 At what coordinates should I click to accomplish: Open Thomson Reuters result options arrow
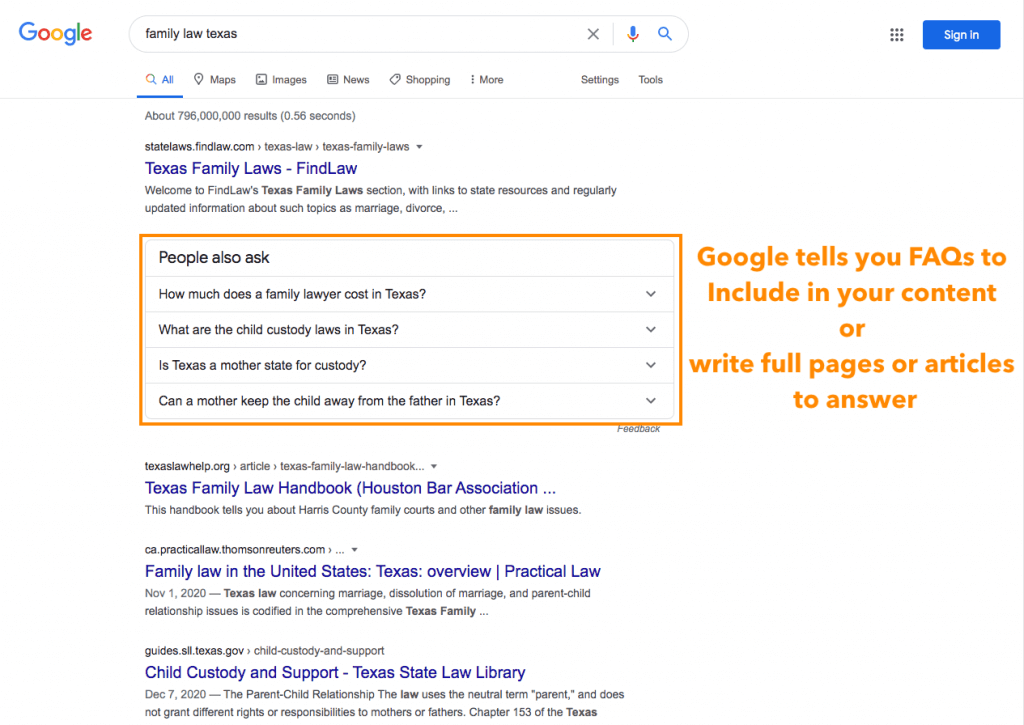tap(355, 550)
